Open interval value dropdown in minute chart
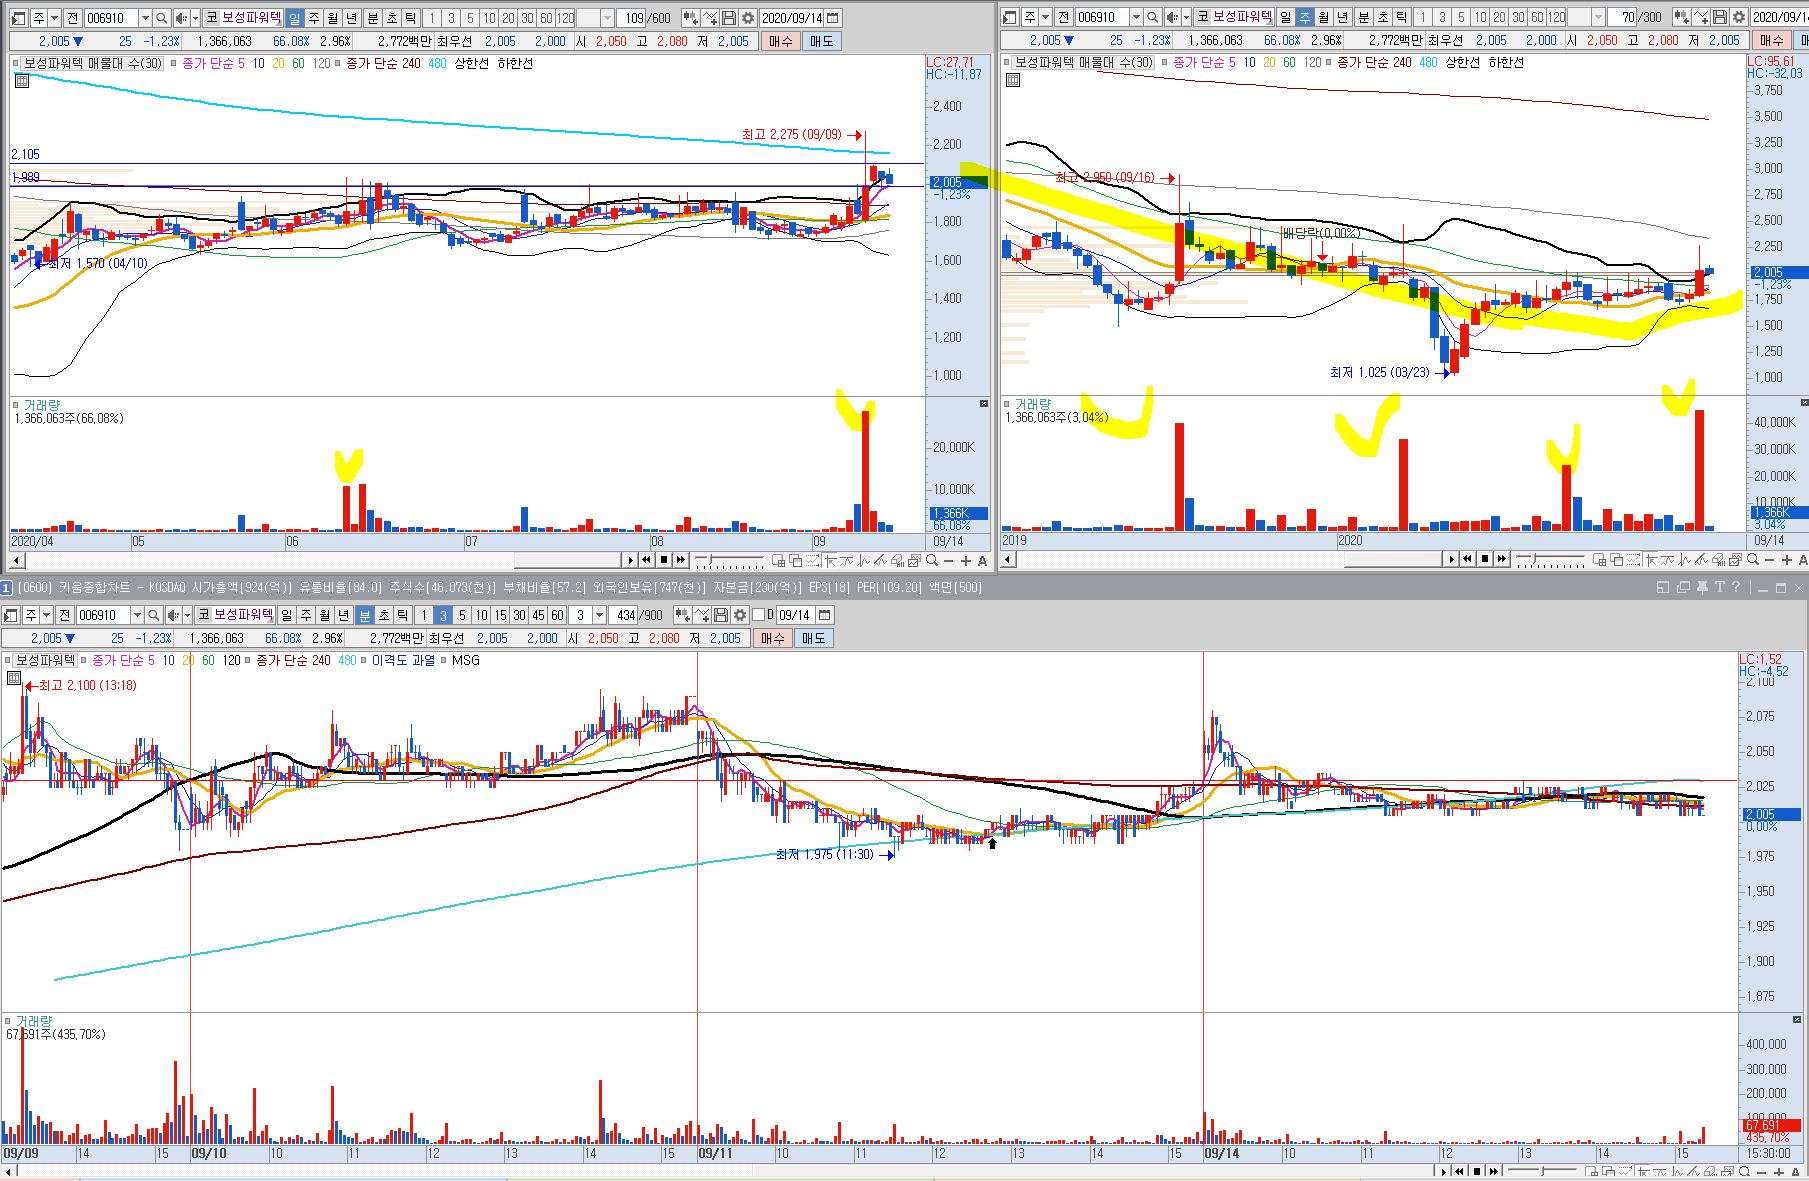Image resolution: width=1809 pixels, height=1181 pixels. [599, 615]
